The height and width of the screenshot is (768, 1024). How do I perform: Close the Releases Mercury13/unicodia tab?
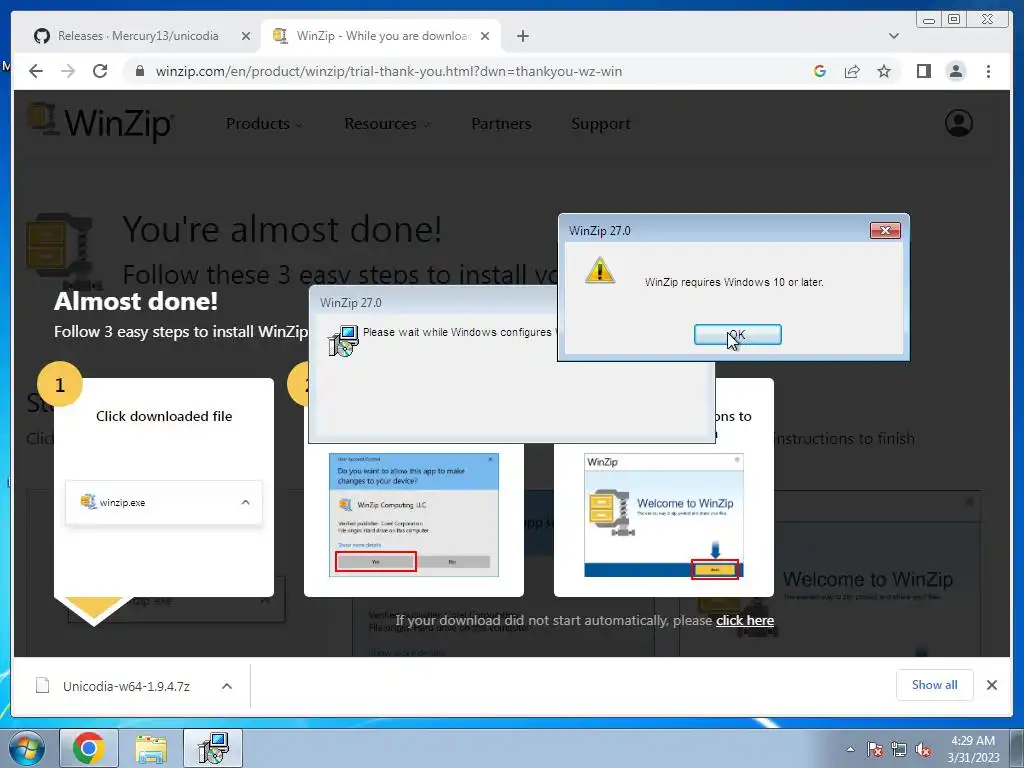click(246, 36)
